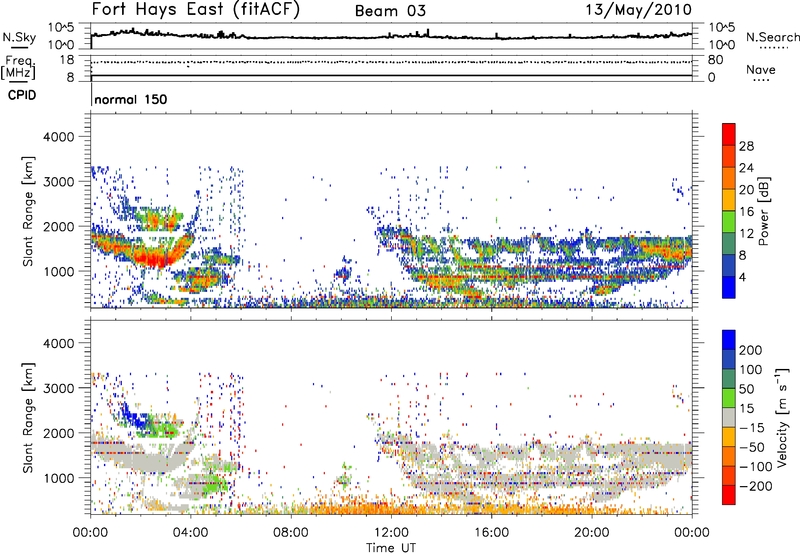The width and height of the screenshot is (800, 554).
Task: Pick the yellow-orange power segment between 16 and 20
Action: (x=729, y=200)
